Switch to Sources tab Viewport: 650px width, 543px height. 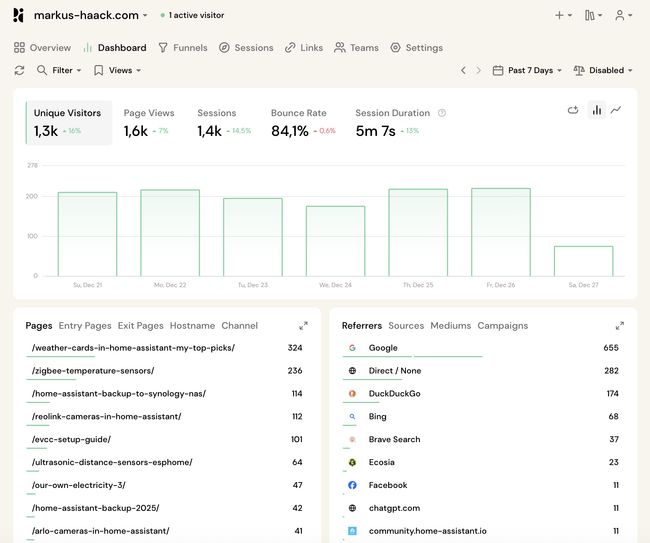click(406, 326)
